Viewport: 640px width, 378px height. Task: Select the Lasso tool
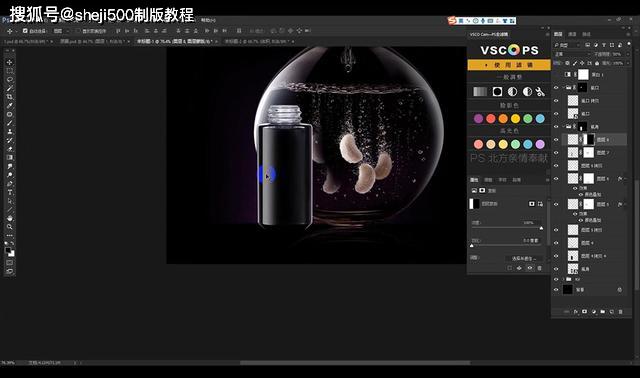coord(9,80)
